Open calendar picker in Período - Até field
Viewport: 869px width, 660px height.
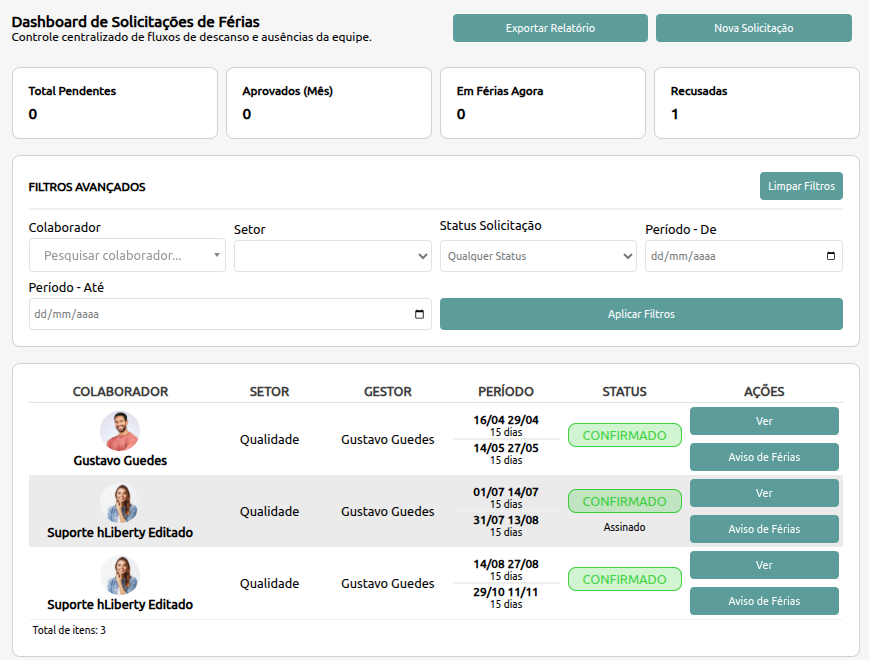(x=419, y=314)
